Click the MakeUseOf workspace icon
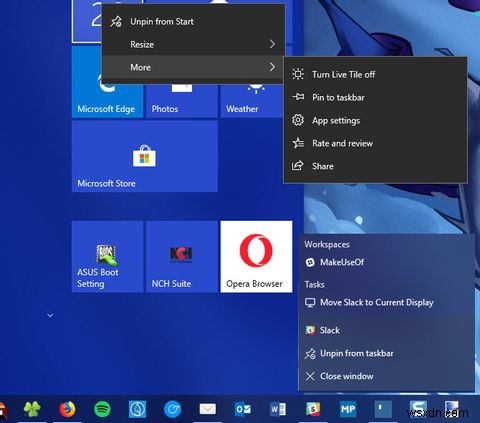 click(310, 263)
